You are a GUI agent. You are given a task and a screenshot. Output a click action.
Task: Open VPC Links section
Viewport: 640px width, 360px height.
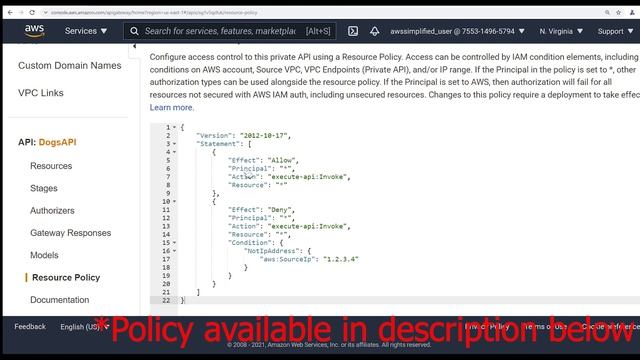pyautogui.click(x=41, y=93)
